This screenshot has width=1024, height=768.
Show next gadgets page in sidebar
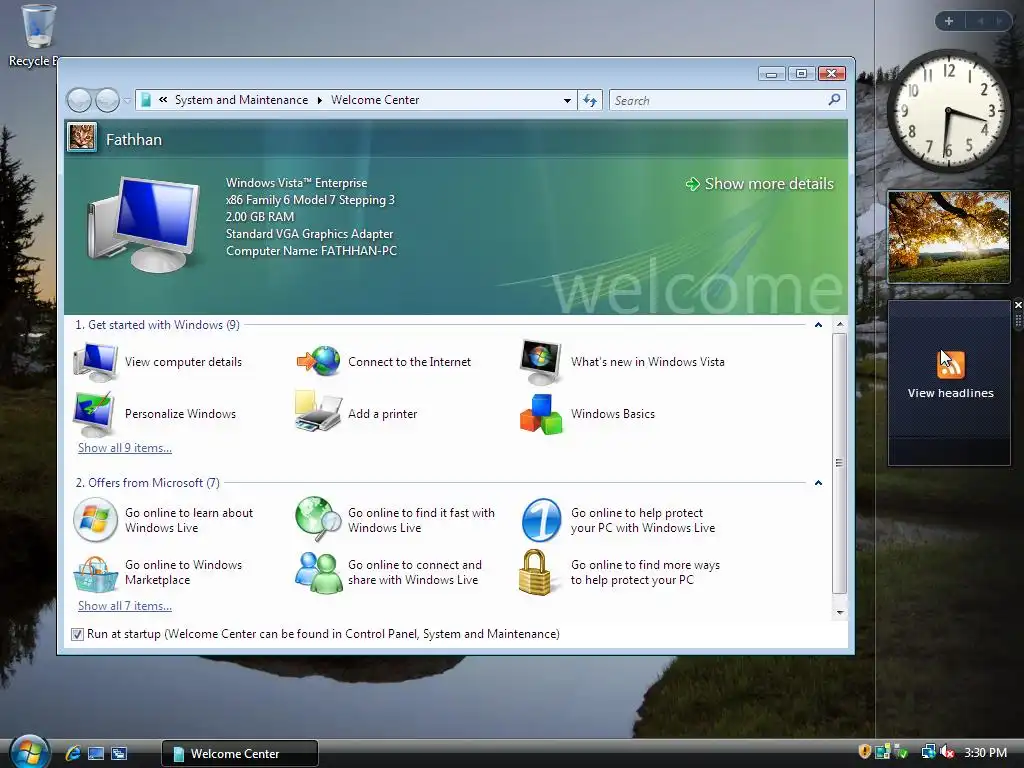[999, 21]
